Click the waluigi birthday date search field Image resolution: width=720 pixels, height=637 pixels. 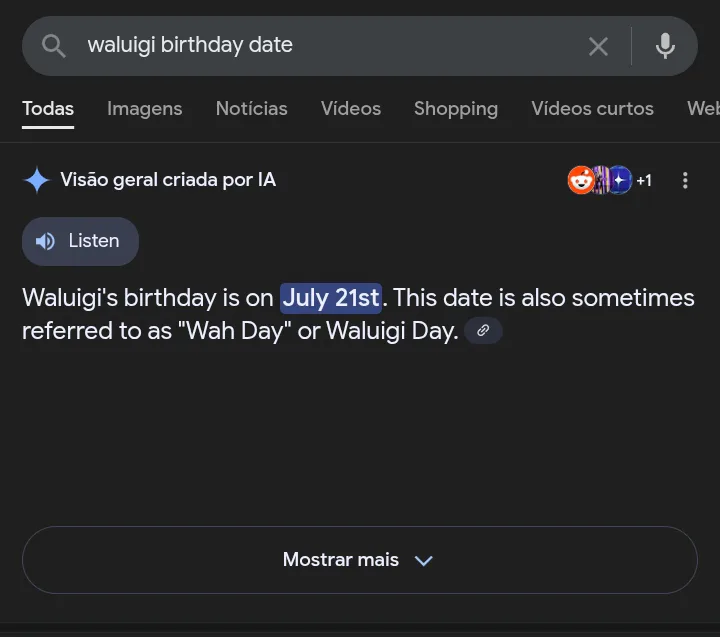pyautogui.click(x=321, y=45)
